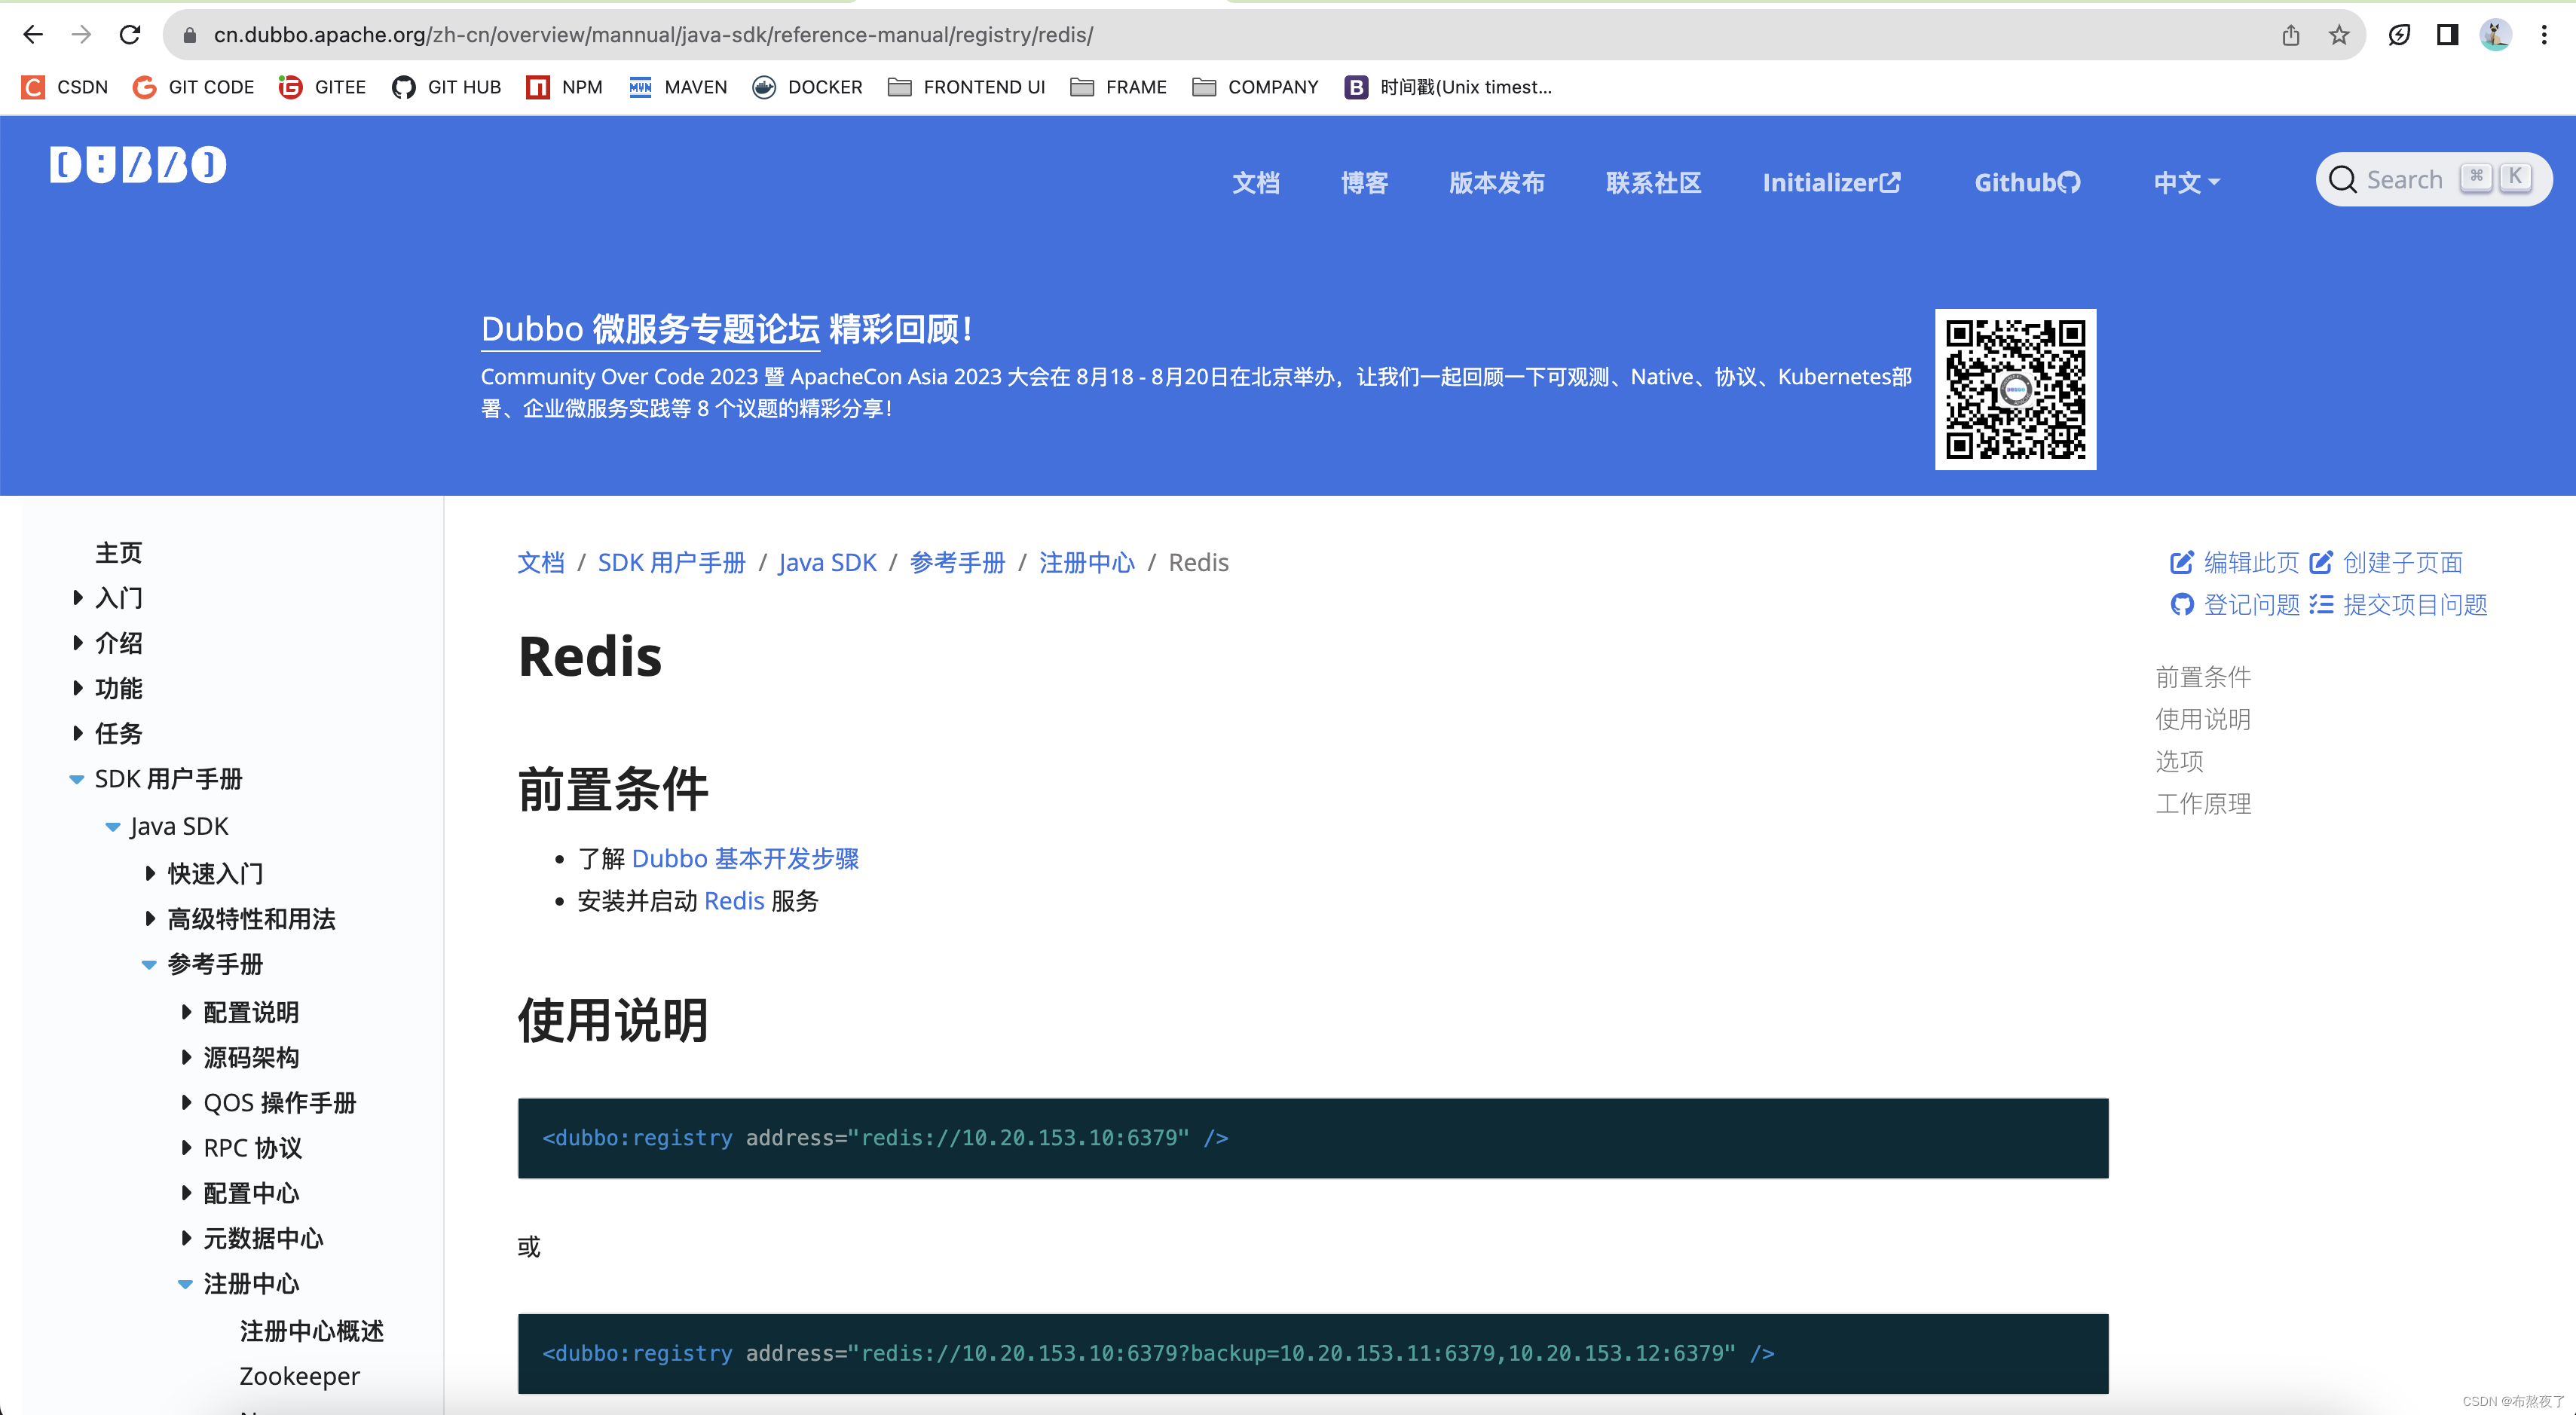Click the Dubbo 微服务专题论坛 banner link

650,329
